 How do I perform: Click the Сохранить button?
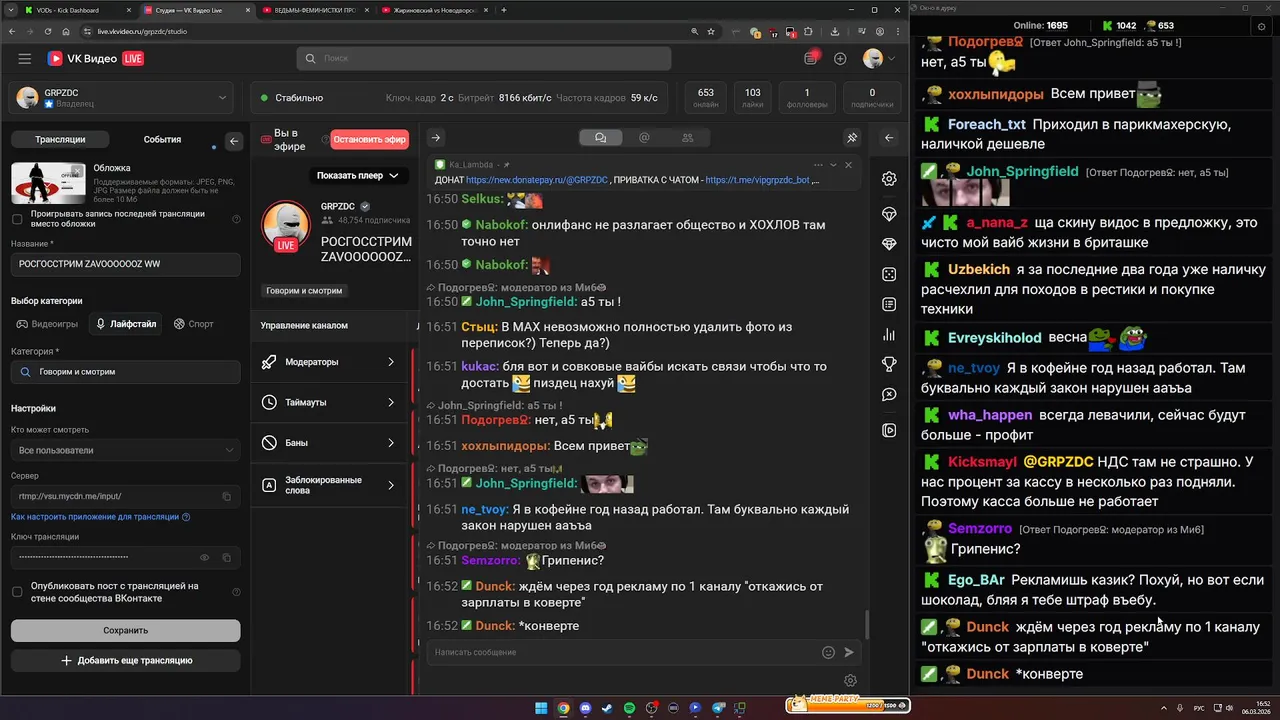click(125, 630)
